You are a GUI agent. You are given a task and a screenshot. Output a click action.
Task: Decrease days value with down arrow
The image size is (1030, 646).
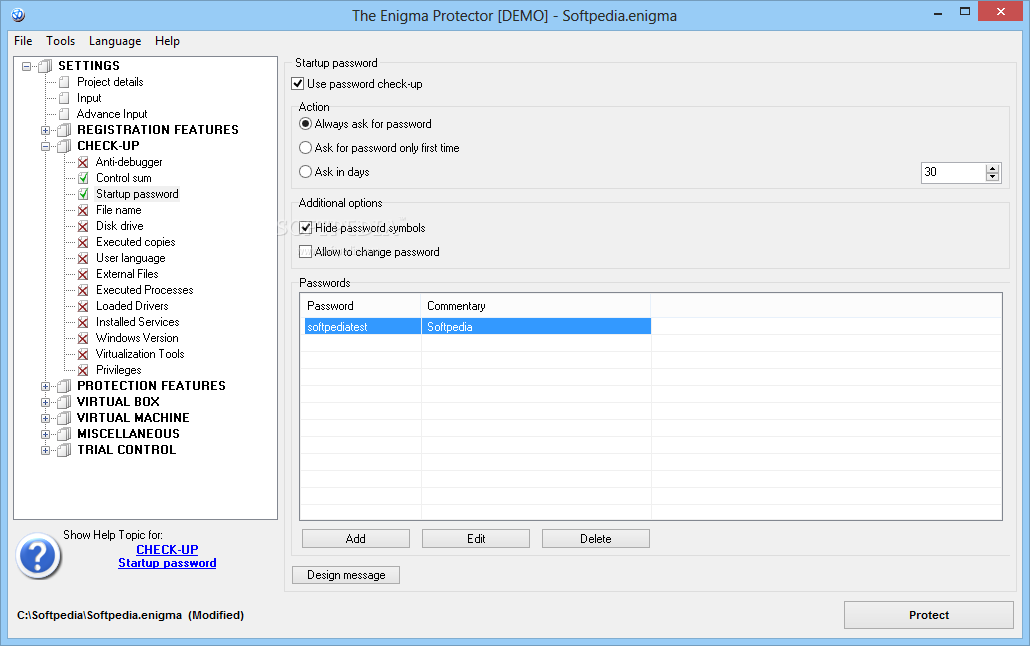click(x=993, y=177)
